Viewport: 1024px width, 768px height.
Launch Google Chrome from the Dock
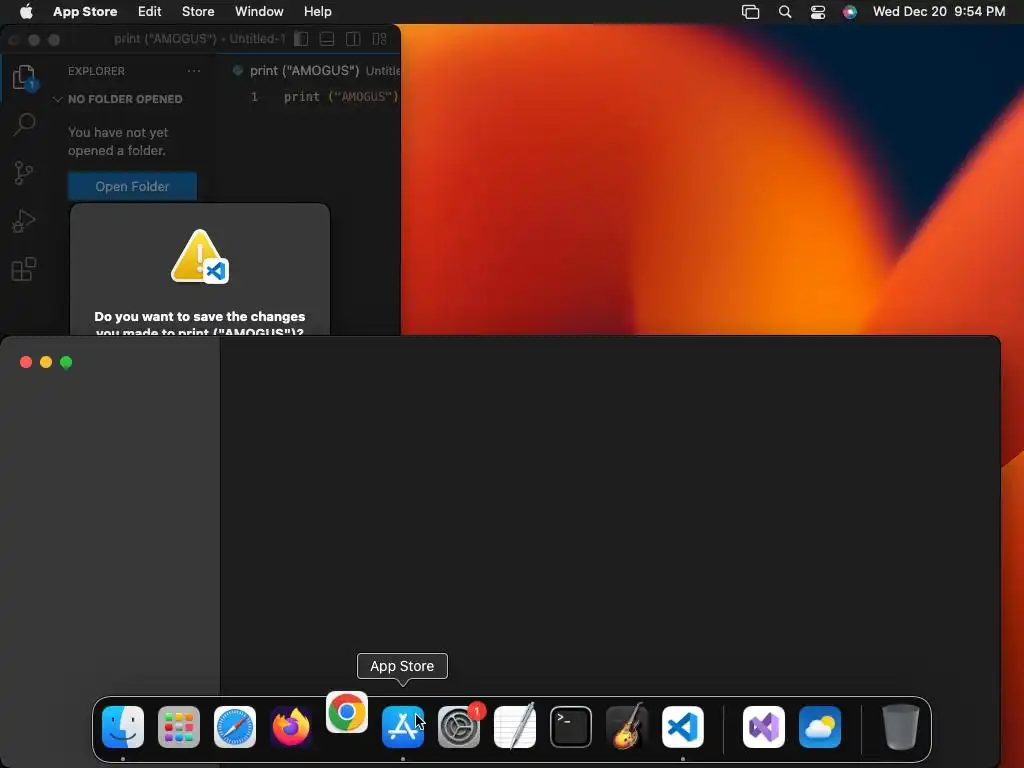347,712
